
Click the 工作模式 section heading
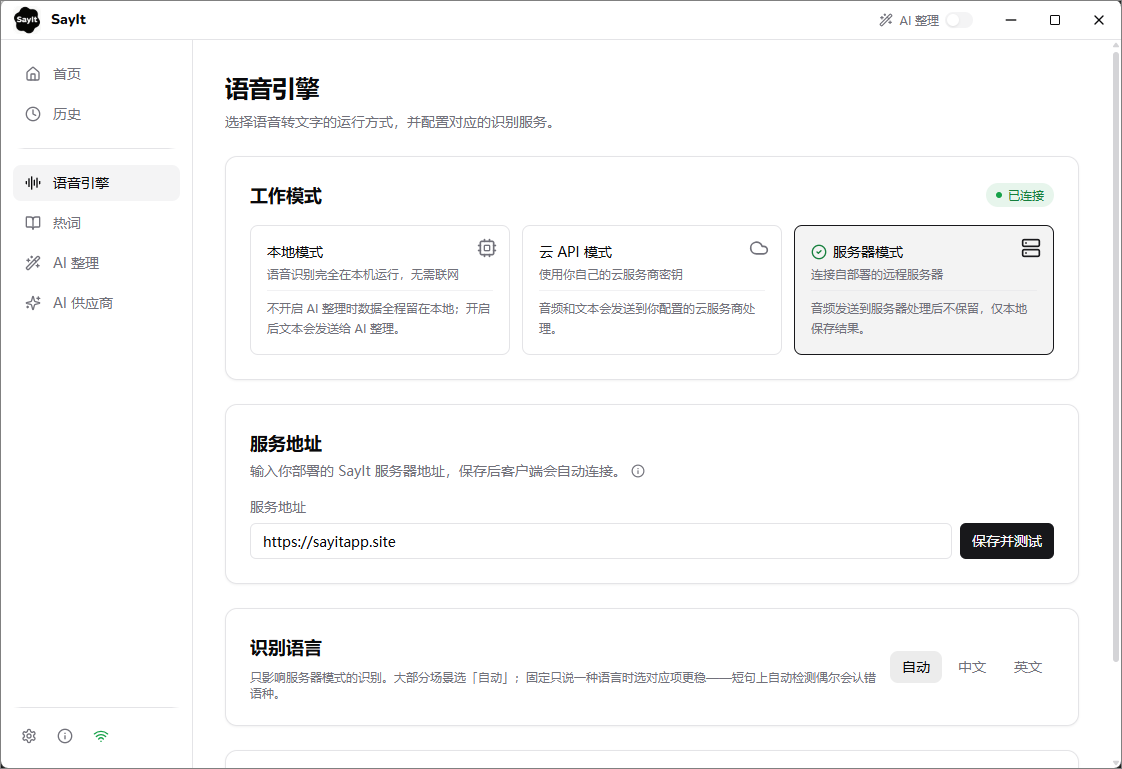[286, 195]
